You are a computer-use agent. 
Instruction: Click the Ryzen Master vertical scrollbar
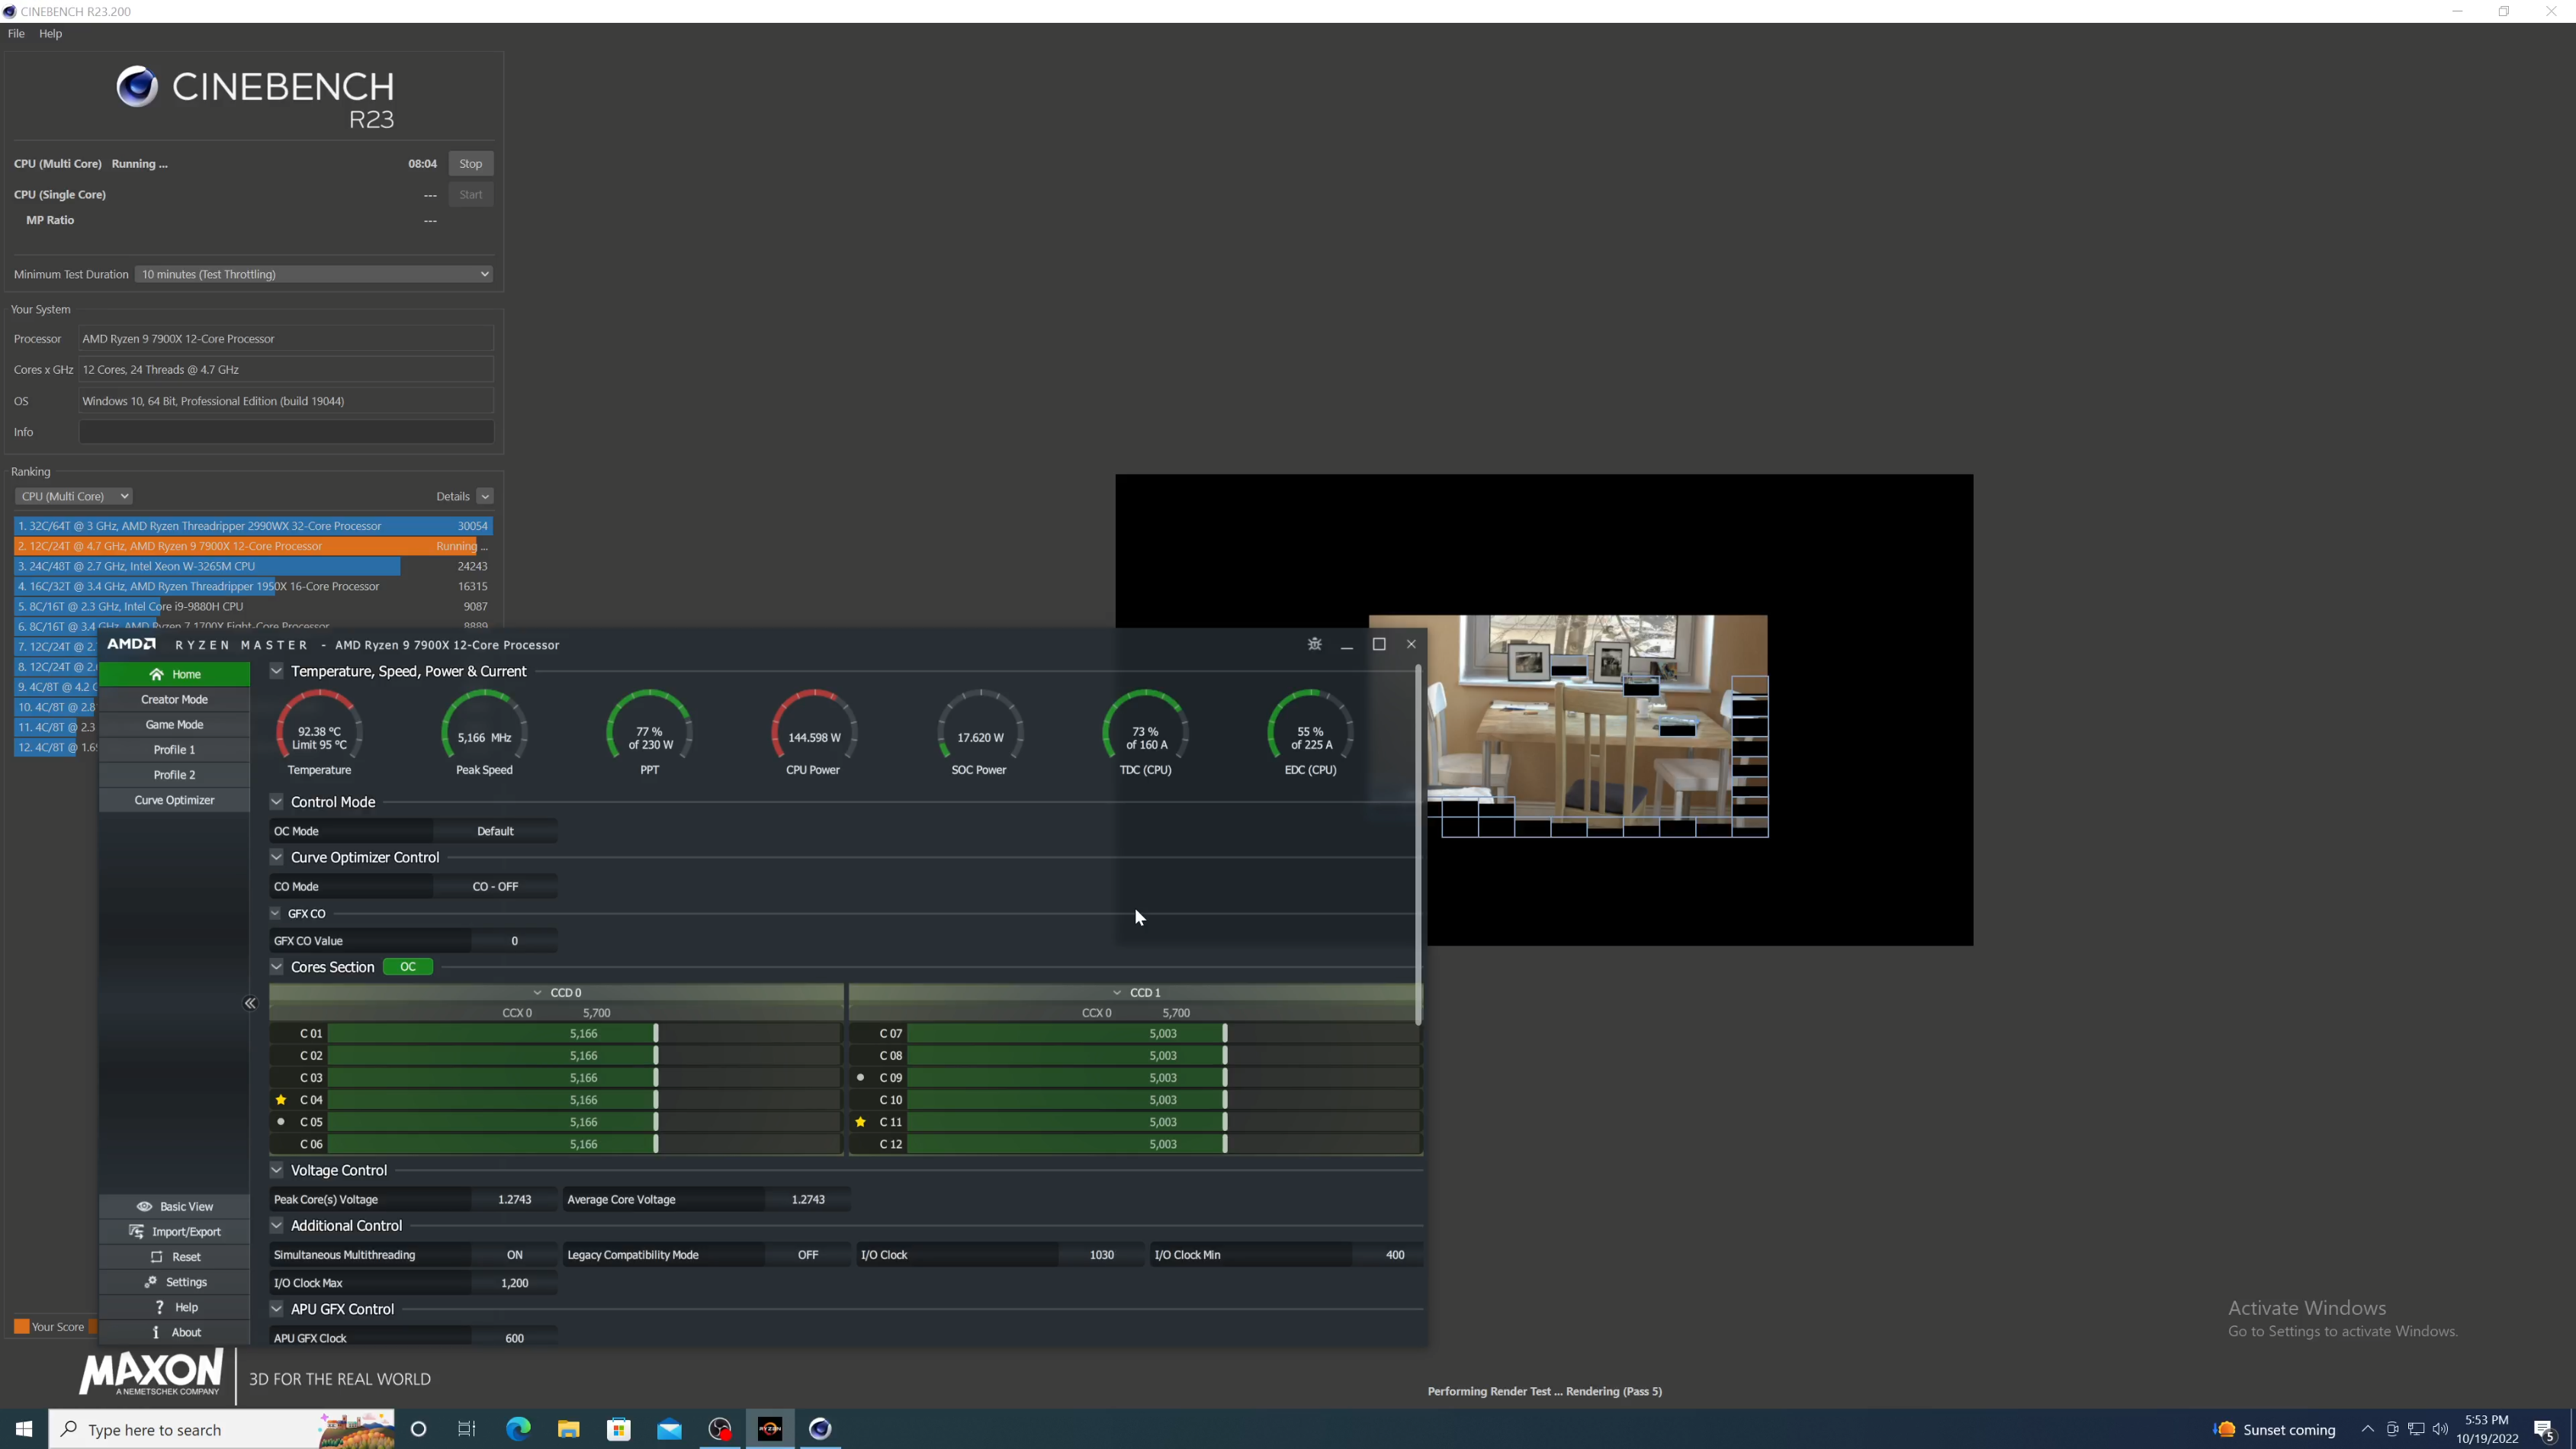[1418, 845]
